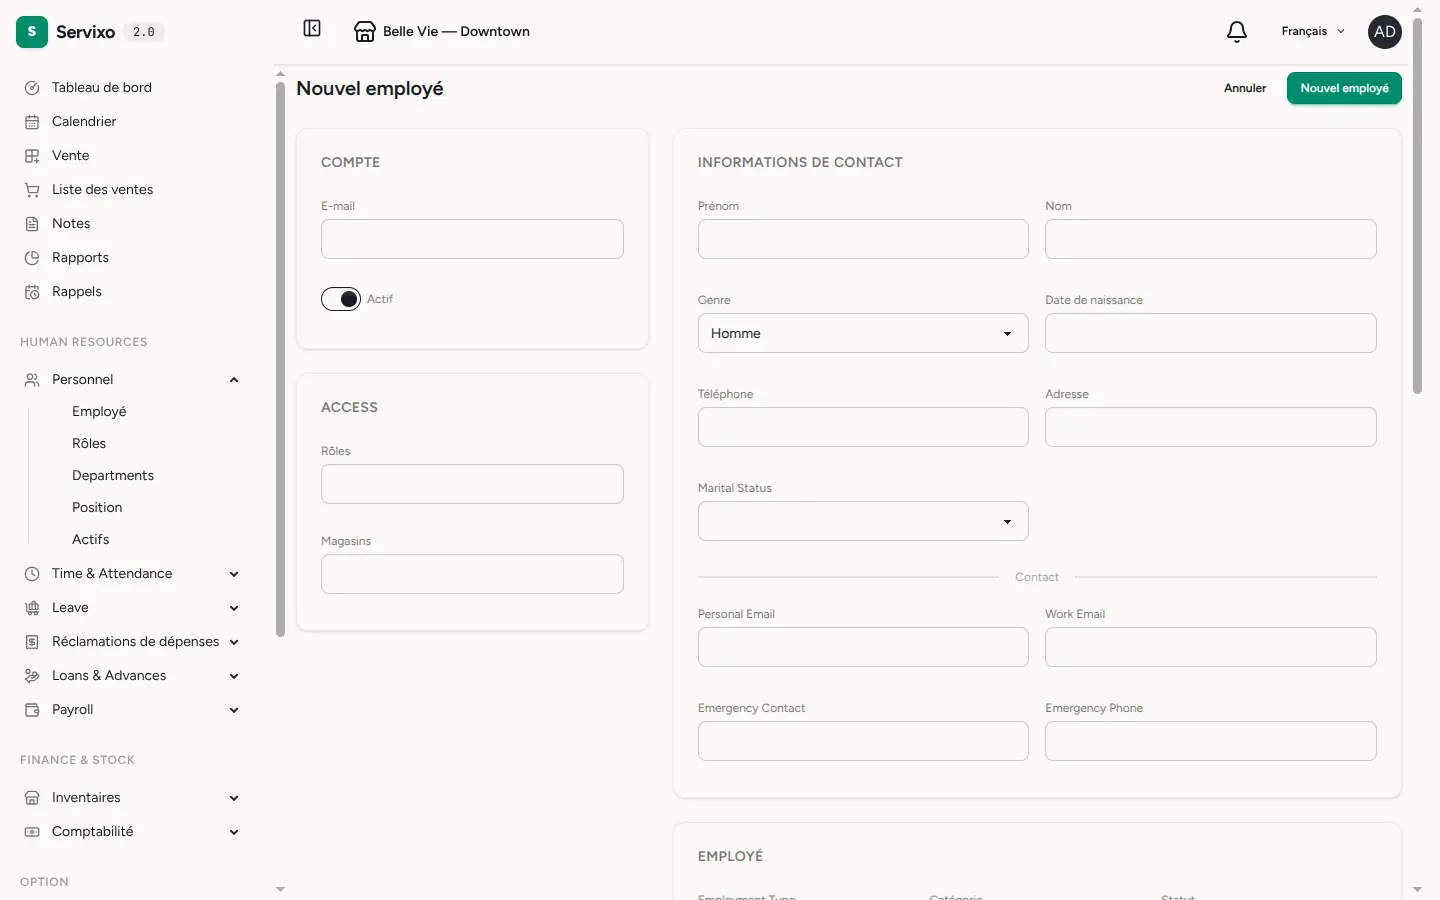Click the main page vertical scrollbar

click(x=1417, y=204)
